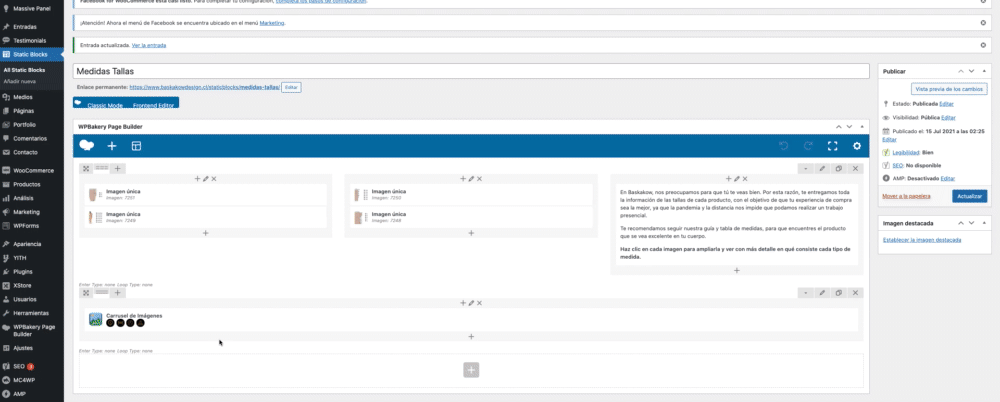Click the Undo icon in builder toolbar

click(x=784, y=146)
